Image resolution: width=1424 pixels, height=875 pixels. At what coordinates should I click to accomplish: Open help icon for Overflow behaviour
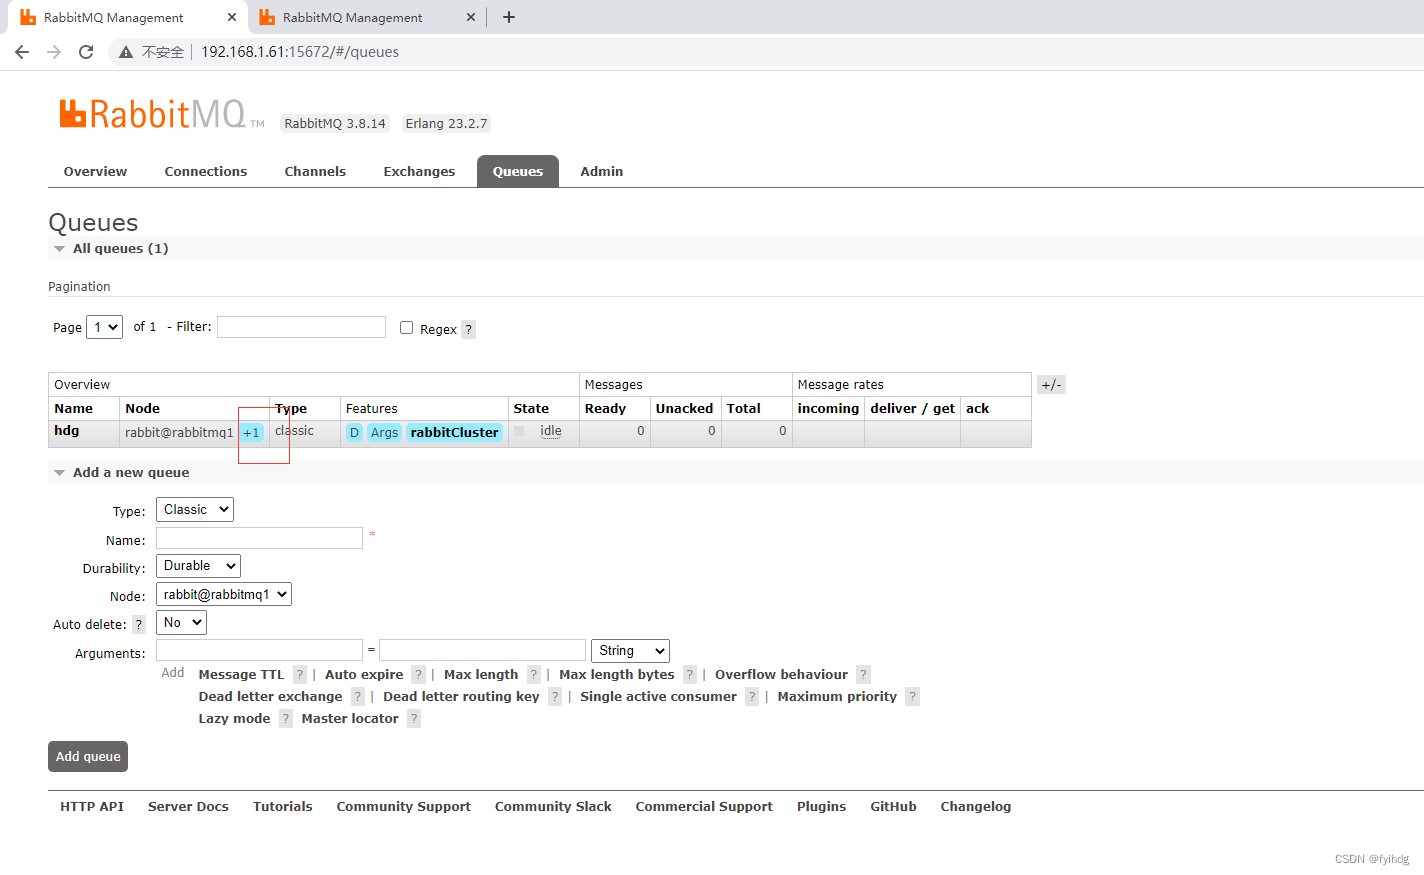pyautogui.click(x=863, y=675)
